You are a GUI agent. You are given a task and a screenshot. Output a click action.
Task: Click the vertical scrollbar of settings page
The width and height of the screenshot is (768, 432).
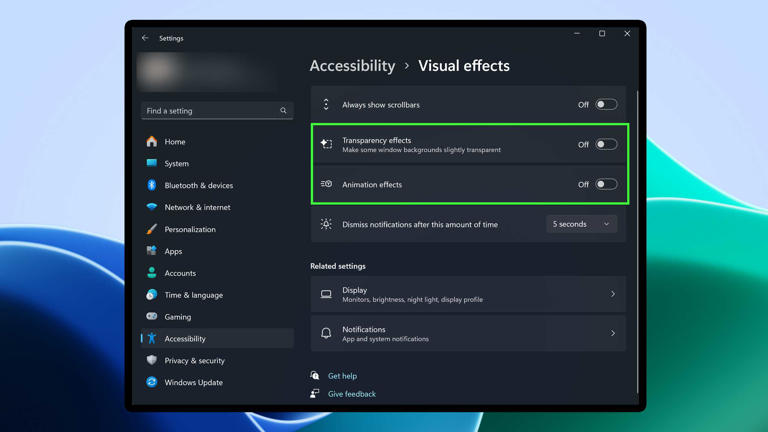pos(637,242)
